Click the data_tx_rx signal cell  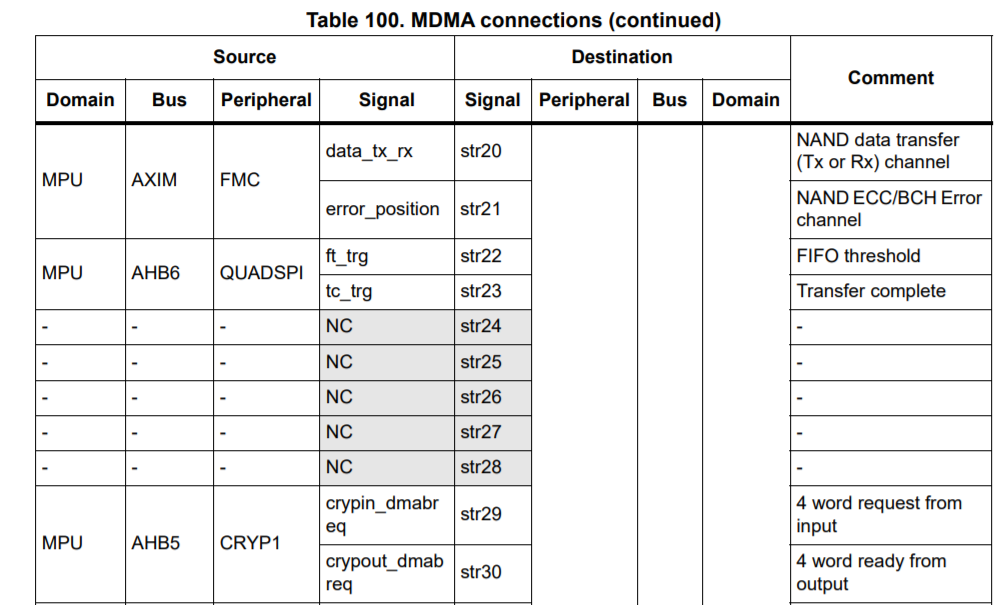(387, 152)
